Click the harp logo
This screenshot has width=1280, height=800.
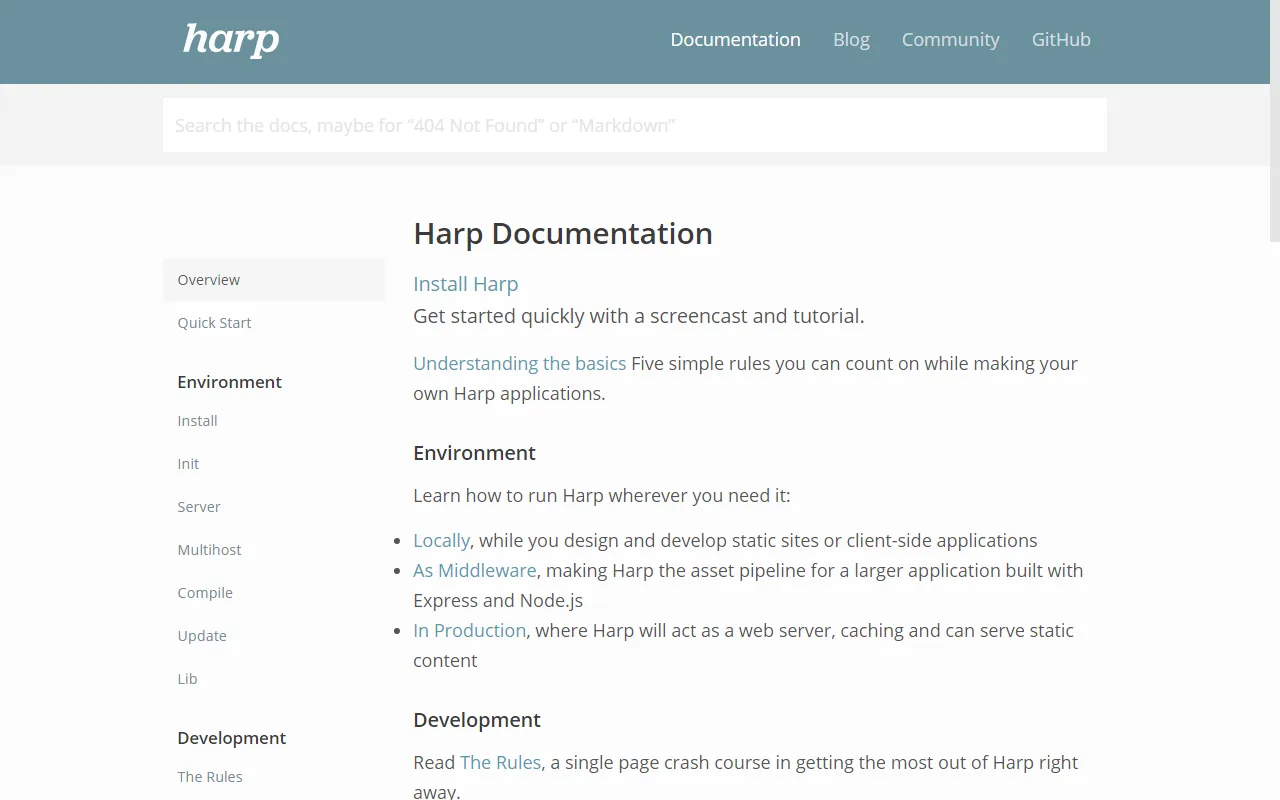pos(231,40)
